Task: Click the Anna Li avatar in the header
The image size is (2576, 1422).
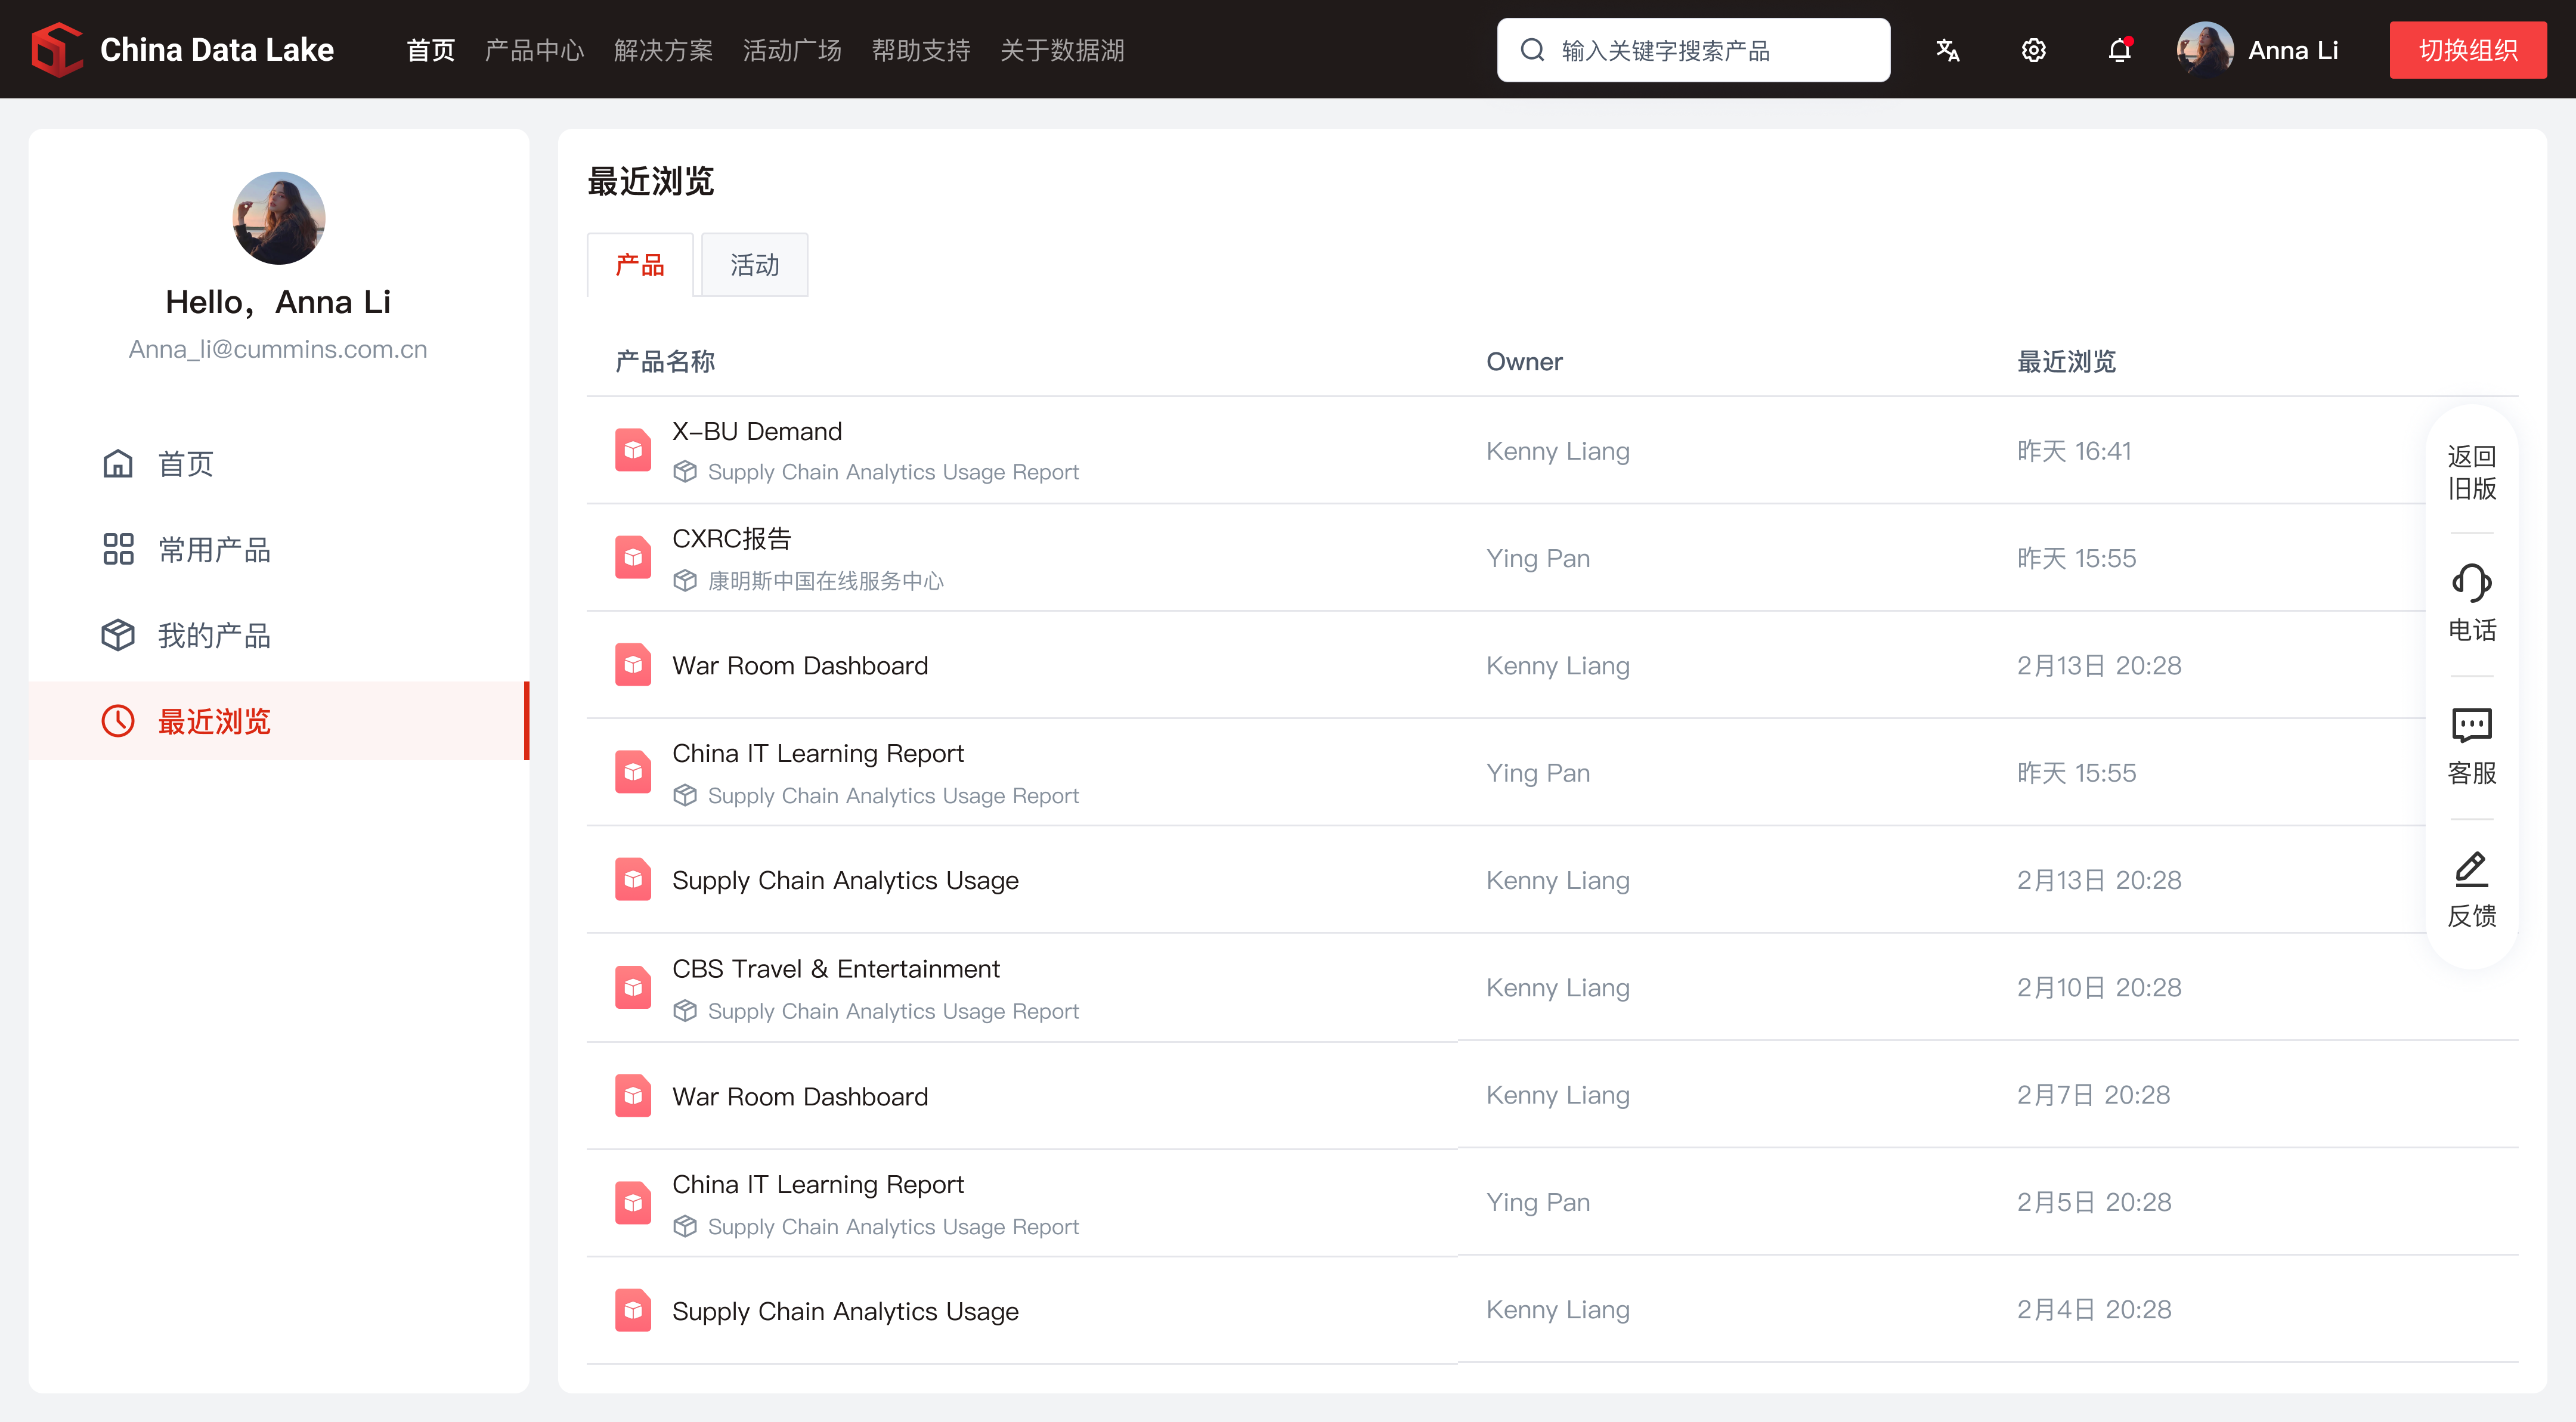Action: pyautogui.click(x=2205, y=50)
